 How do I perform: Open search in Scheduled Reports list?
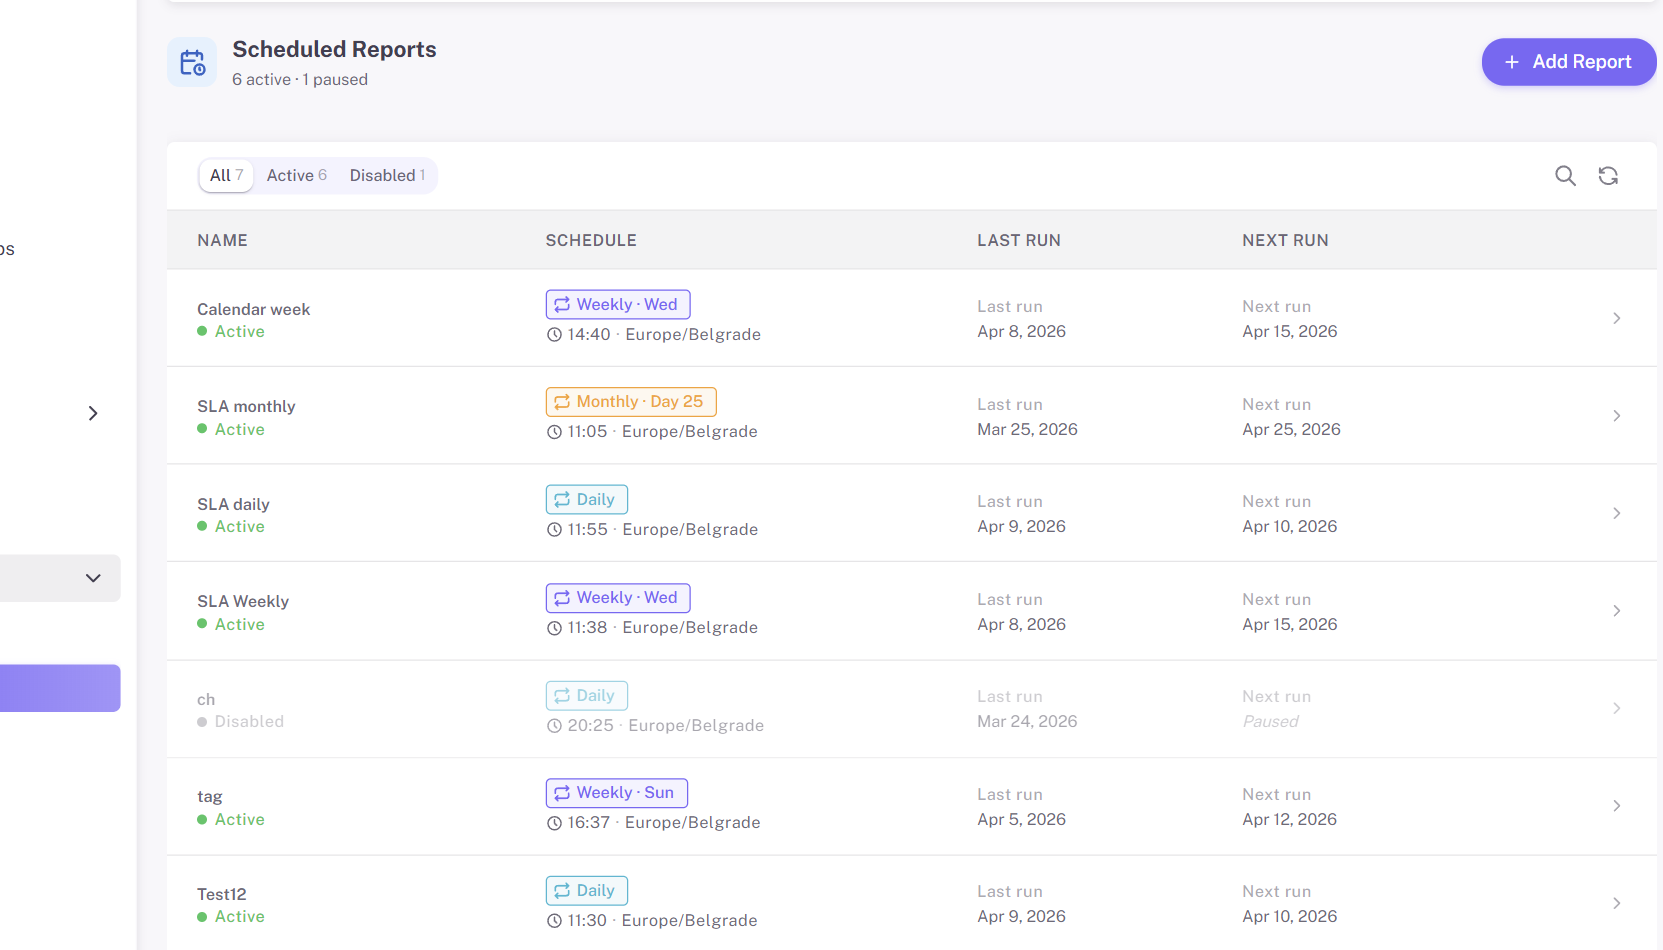(1565, 175)
